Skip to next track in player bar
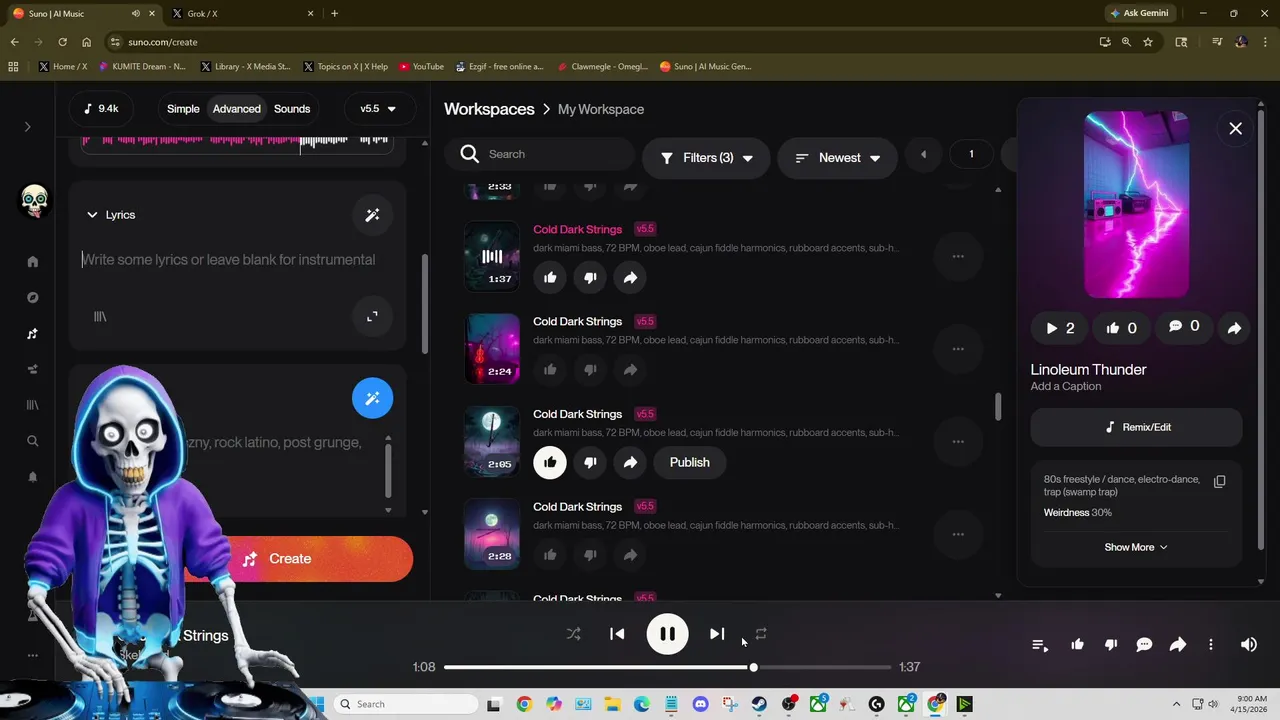Image resolution: width=1280 pixels, height=720 pixels. coord(717,634)
